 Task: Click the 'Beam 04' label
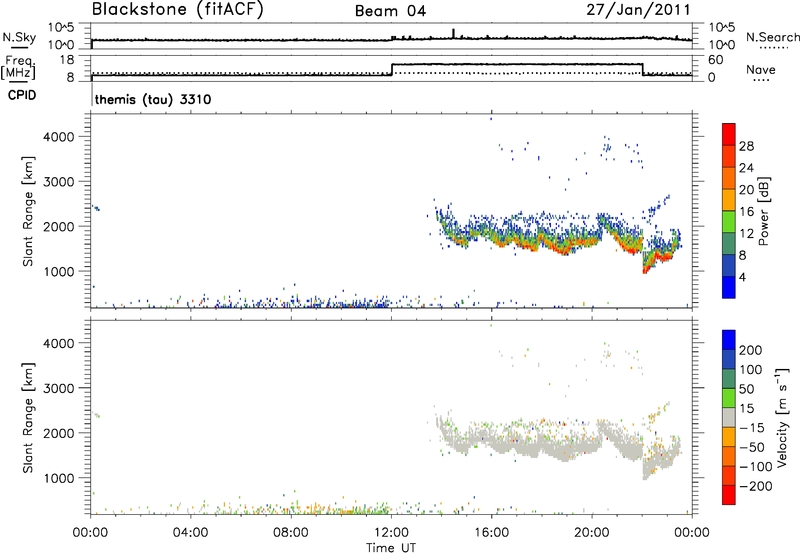pyautogui.click(x=390, y=11)
